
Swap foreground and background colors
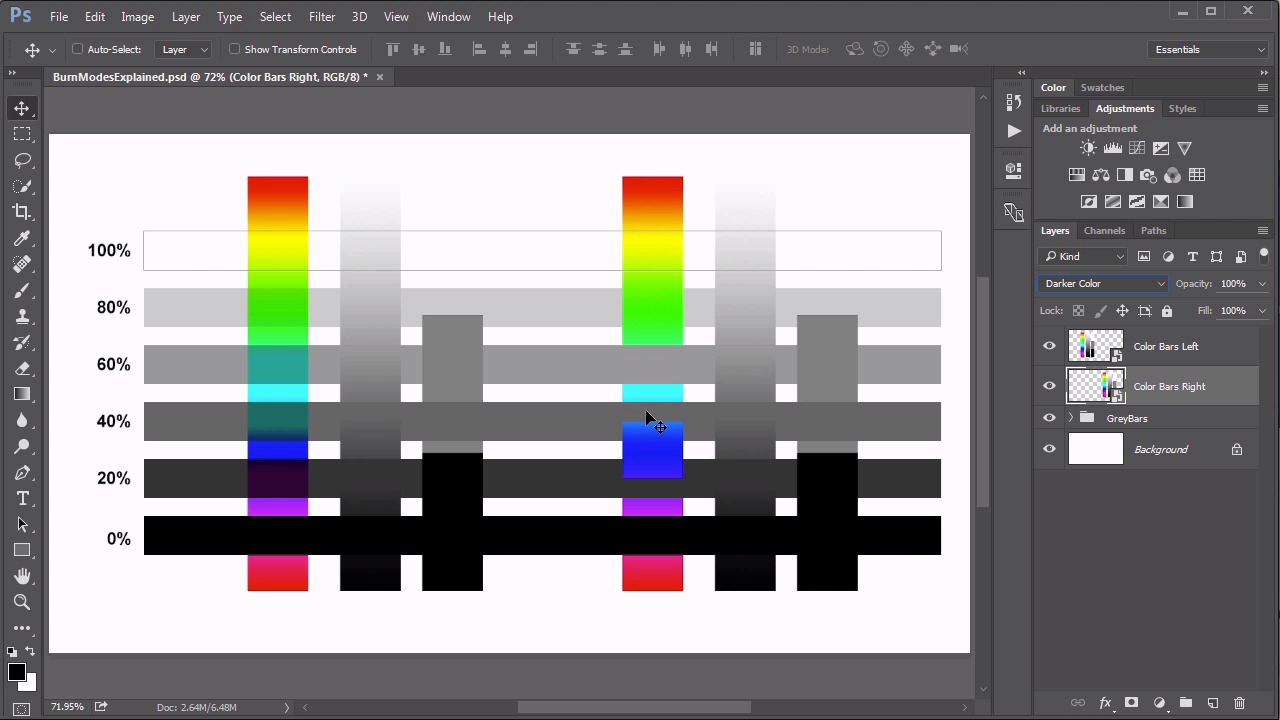pos(30,652)
